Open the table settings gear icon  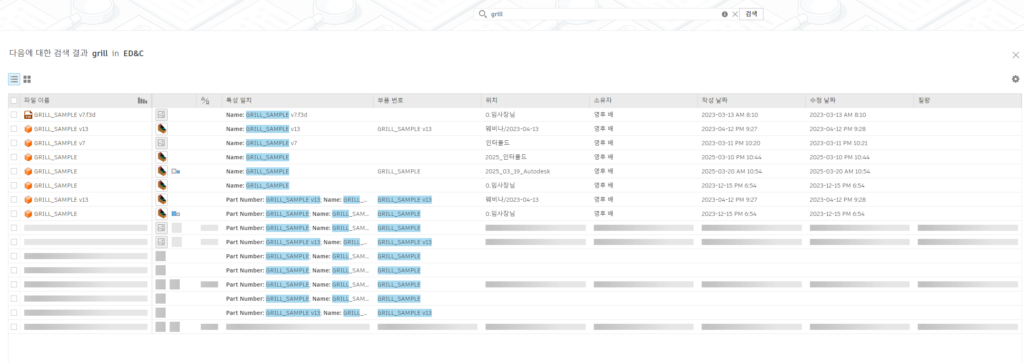click(x=1015, y=79)
